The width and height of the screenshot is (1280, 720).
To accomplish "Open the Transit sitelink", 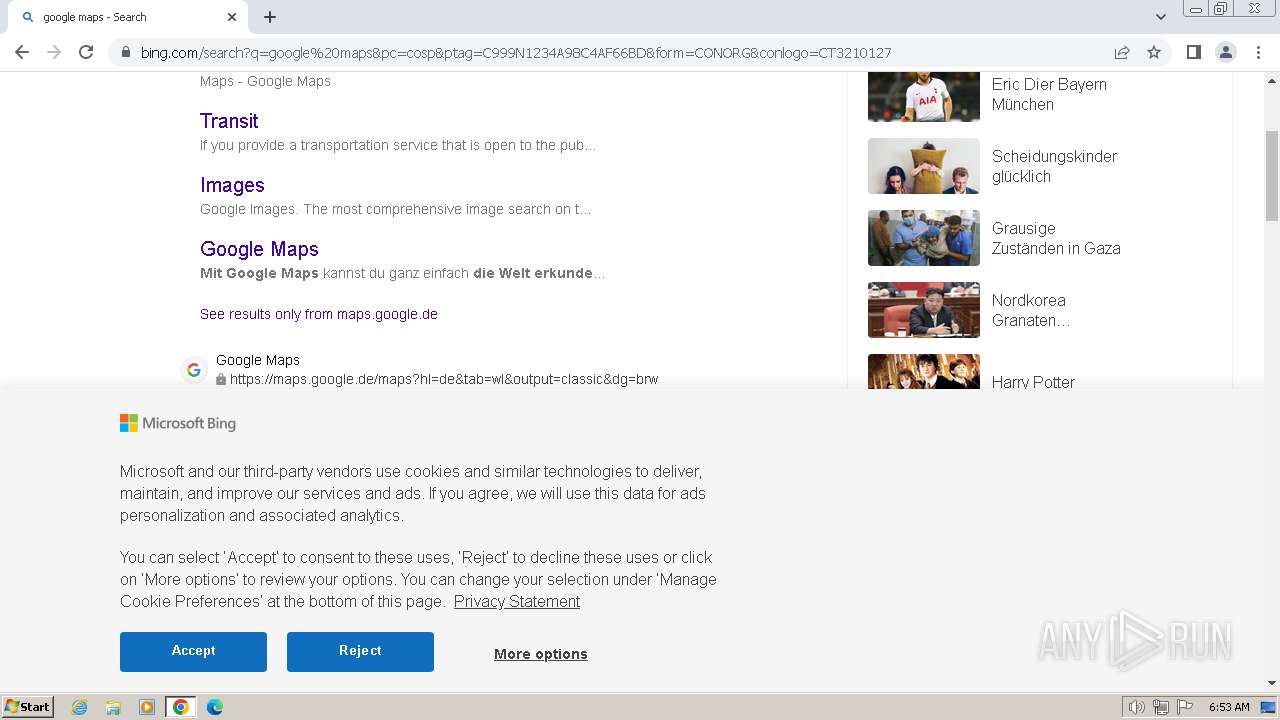I will pyautogui.click(x=229, y=121).
